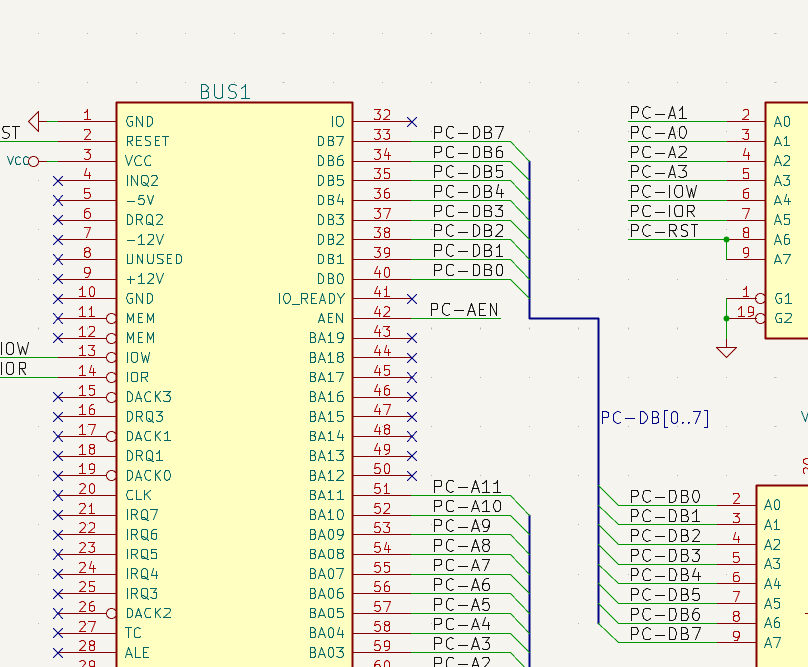Screen dimensions: 808x667
Task: Click the no-connect marker on the INQ2 pin
Action: pyautogui.click(x=59, y=180)
